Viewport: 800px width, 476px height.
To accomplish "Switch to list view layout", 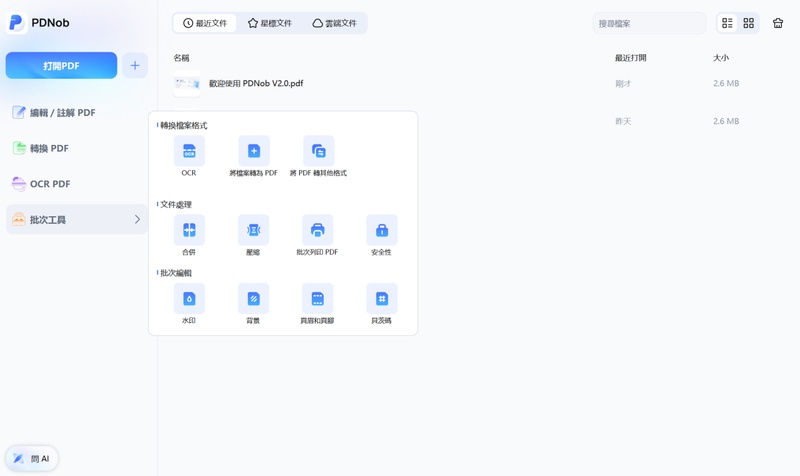I will tap(727, 23).
